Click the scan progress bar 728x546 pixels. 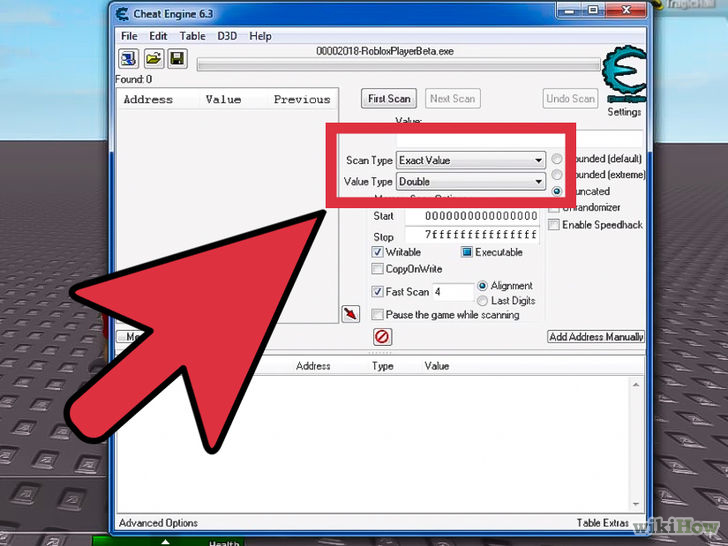pos(398,65)
